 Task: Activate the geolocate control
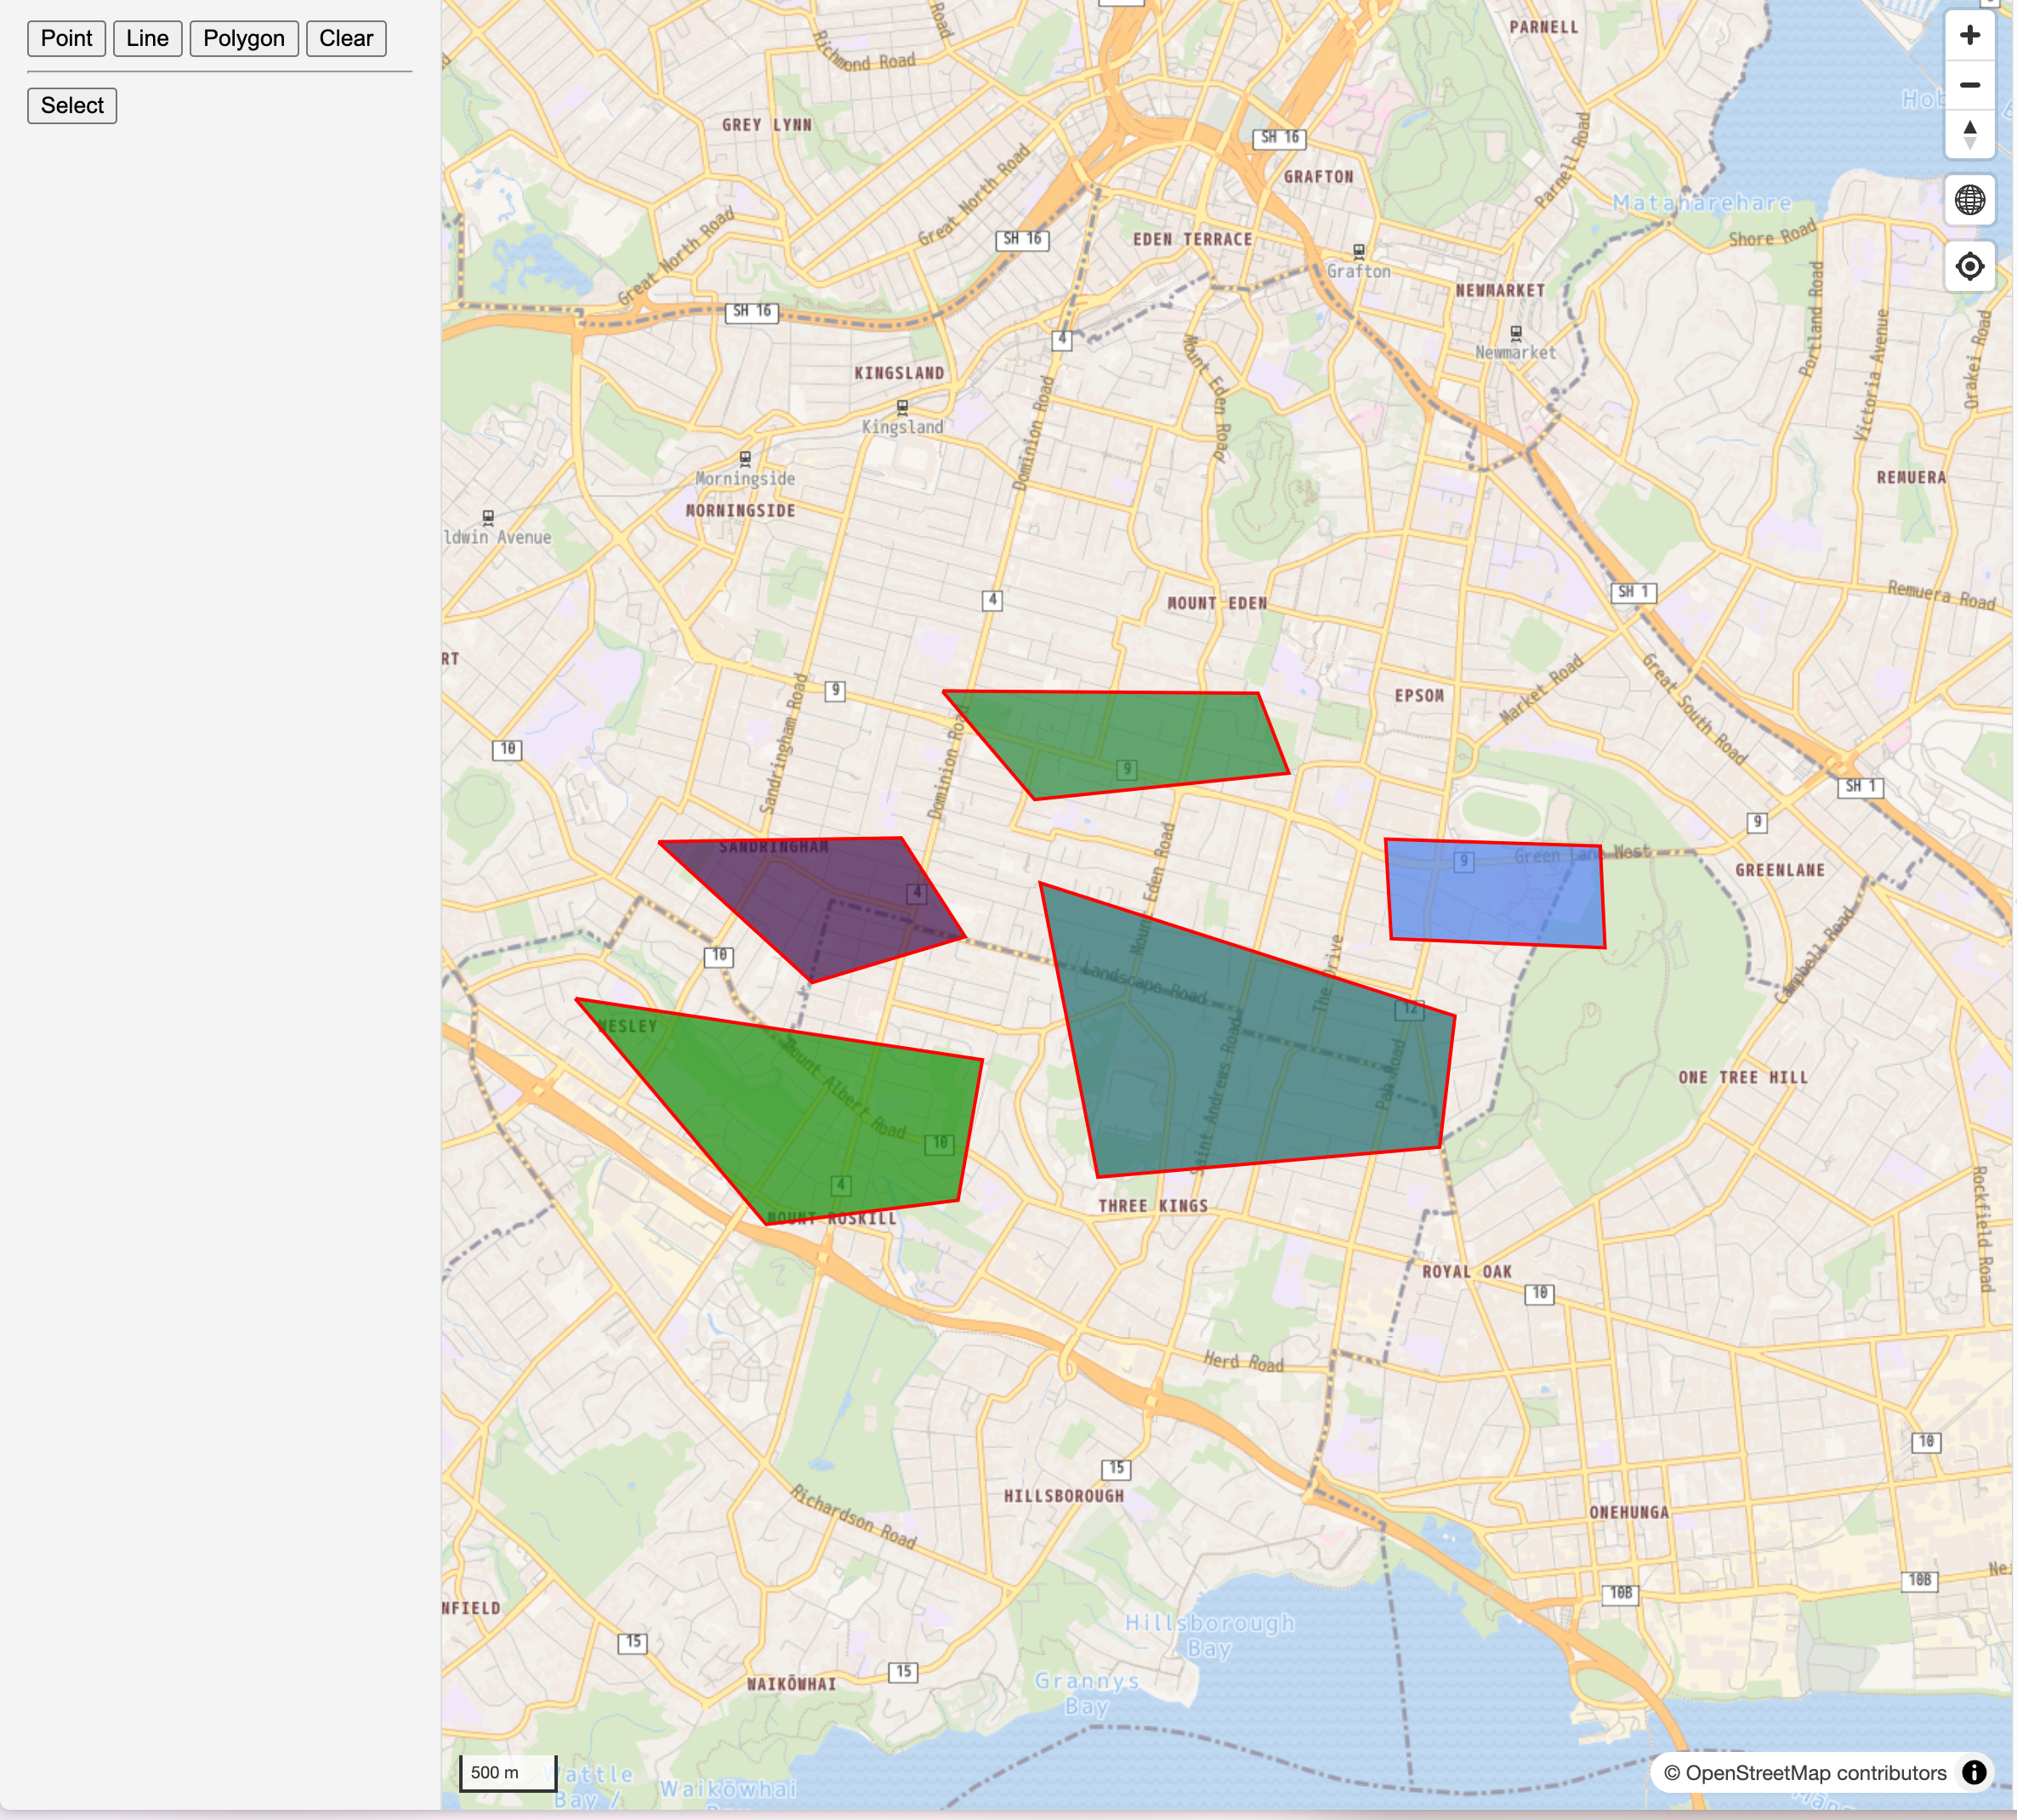(x=1969, y=265)
